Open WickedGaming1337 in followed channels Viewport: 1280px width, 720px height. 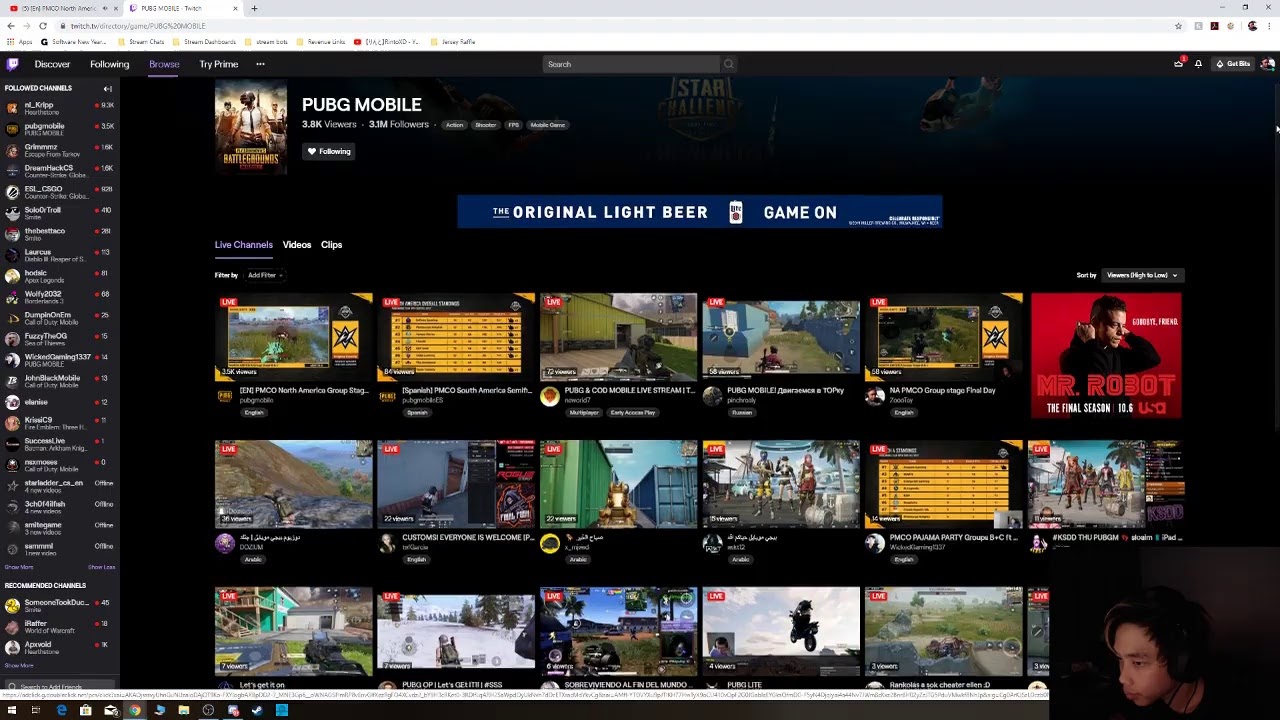pyautogui.click(x=58, y=360)
